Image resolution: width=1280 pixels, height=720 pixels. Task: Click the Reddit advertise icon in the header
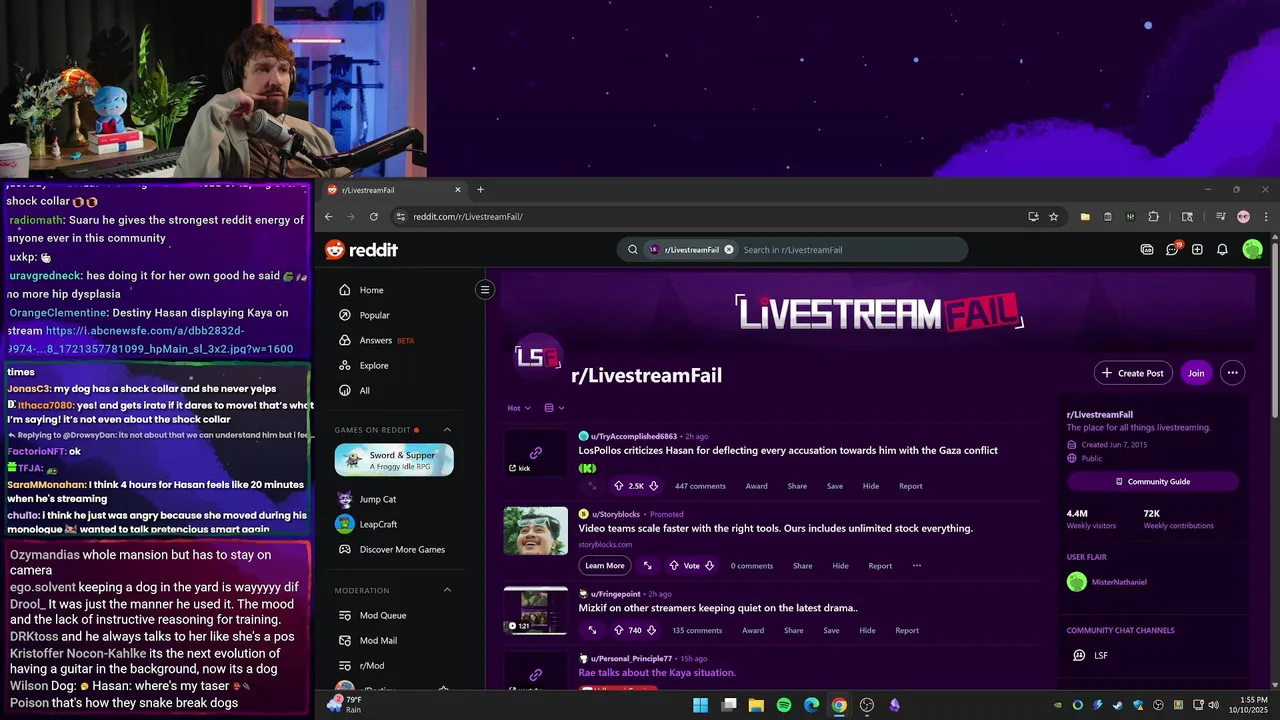(x=1147, y=250)
